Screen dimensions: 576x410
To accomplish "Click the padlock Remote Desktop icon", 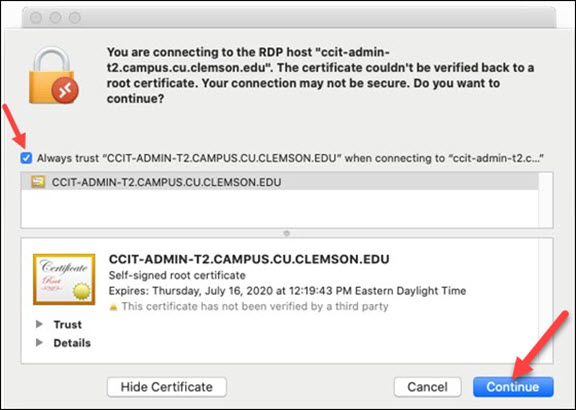I will (54, 75).
